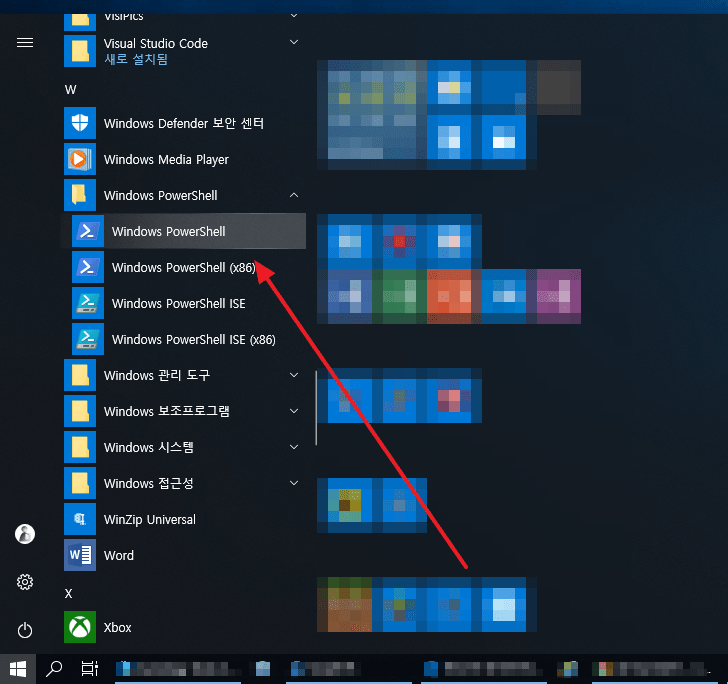Image resolution: width=728 pixels, height=684 pixels.
Task: Expand the Visual Studio Code folder chevron
Action: tap(294, 42)
